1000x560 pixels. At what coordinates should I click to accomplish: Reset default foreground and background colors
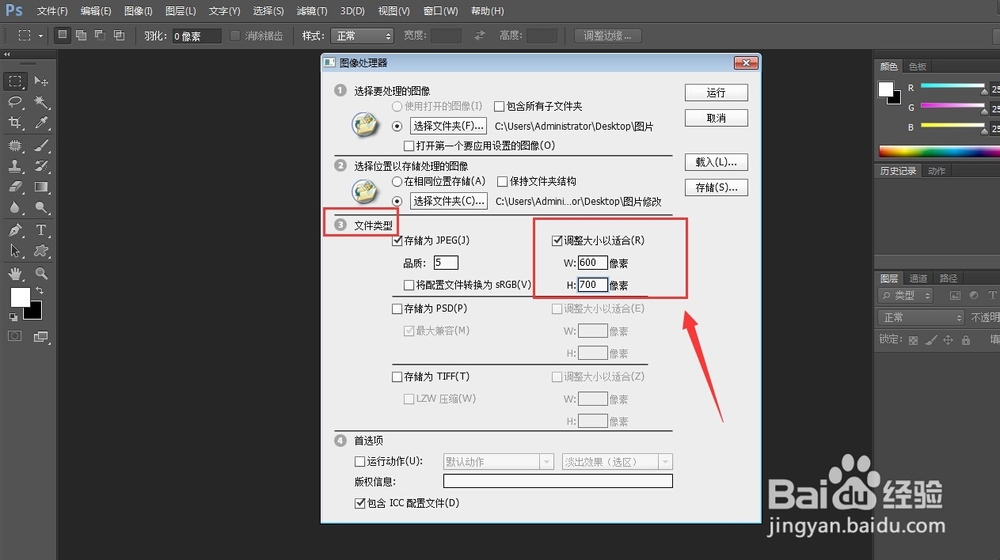point(13,317)
